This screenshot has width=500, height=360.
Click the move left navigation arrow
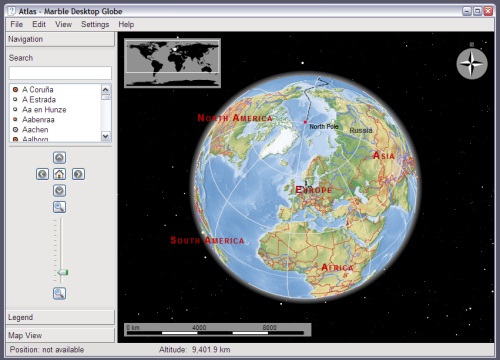(42, 174)
